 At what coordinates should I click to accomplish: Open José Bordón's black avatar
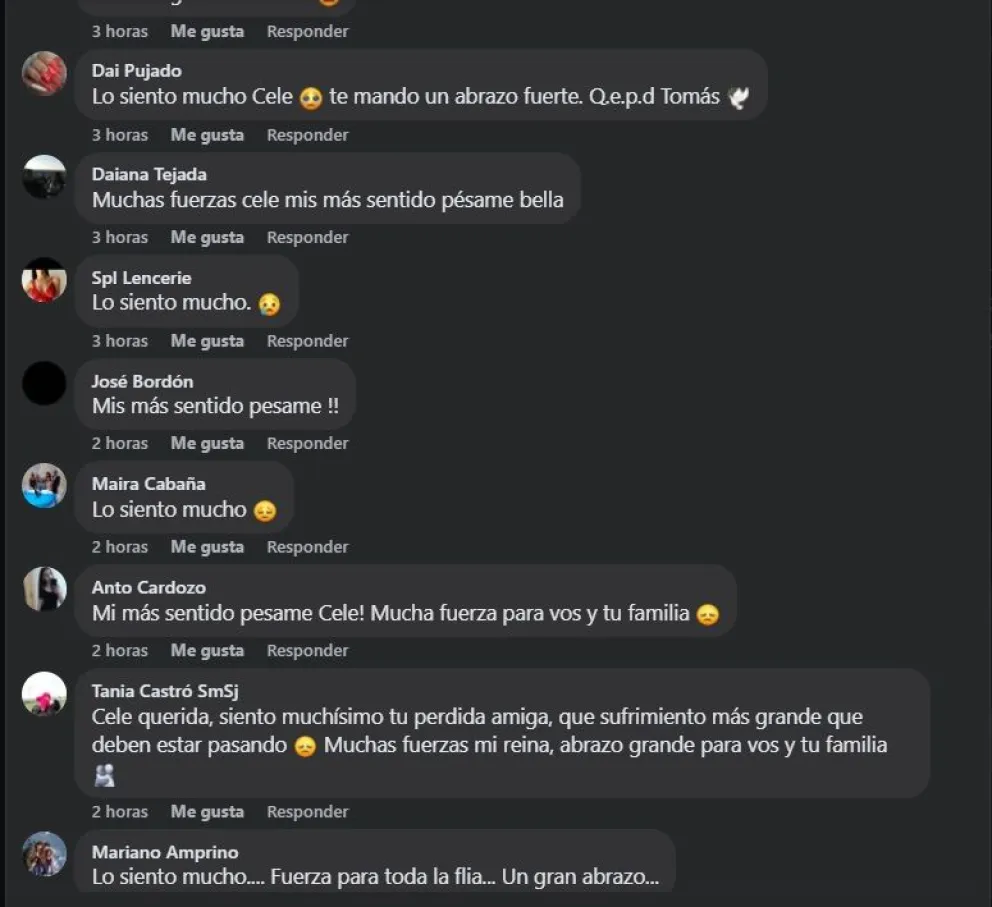coord(44,383)
